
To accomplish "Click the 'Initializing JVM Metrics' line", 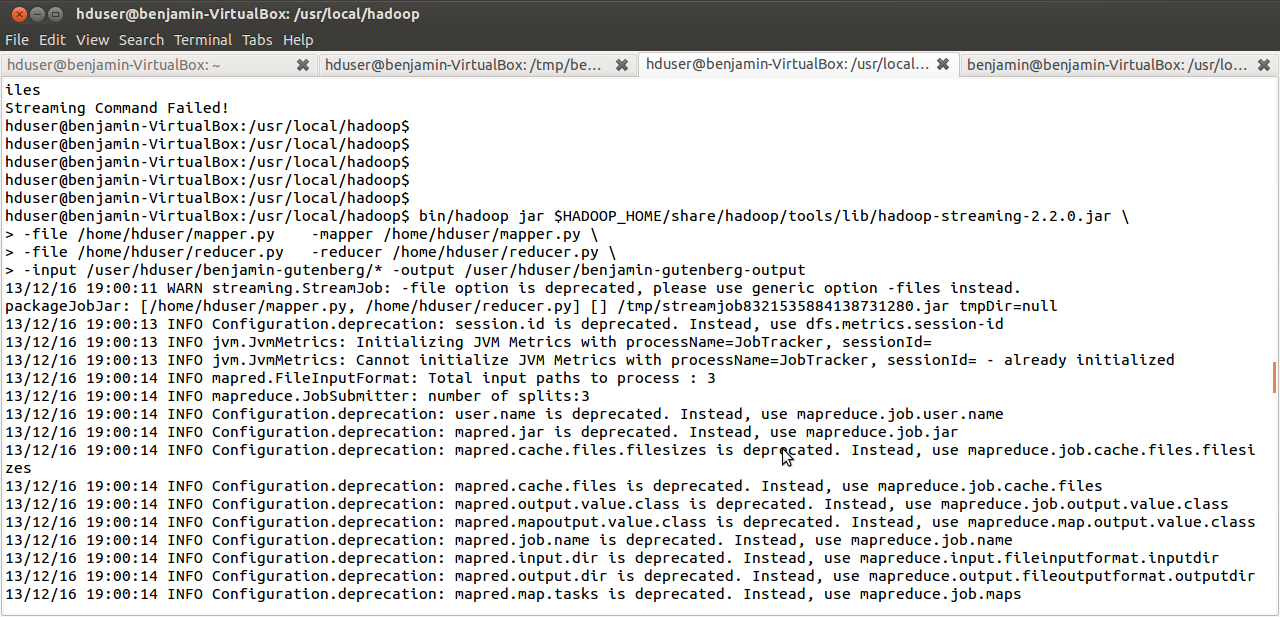I will (x=468, y=342).
